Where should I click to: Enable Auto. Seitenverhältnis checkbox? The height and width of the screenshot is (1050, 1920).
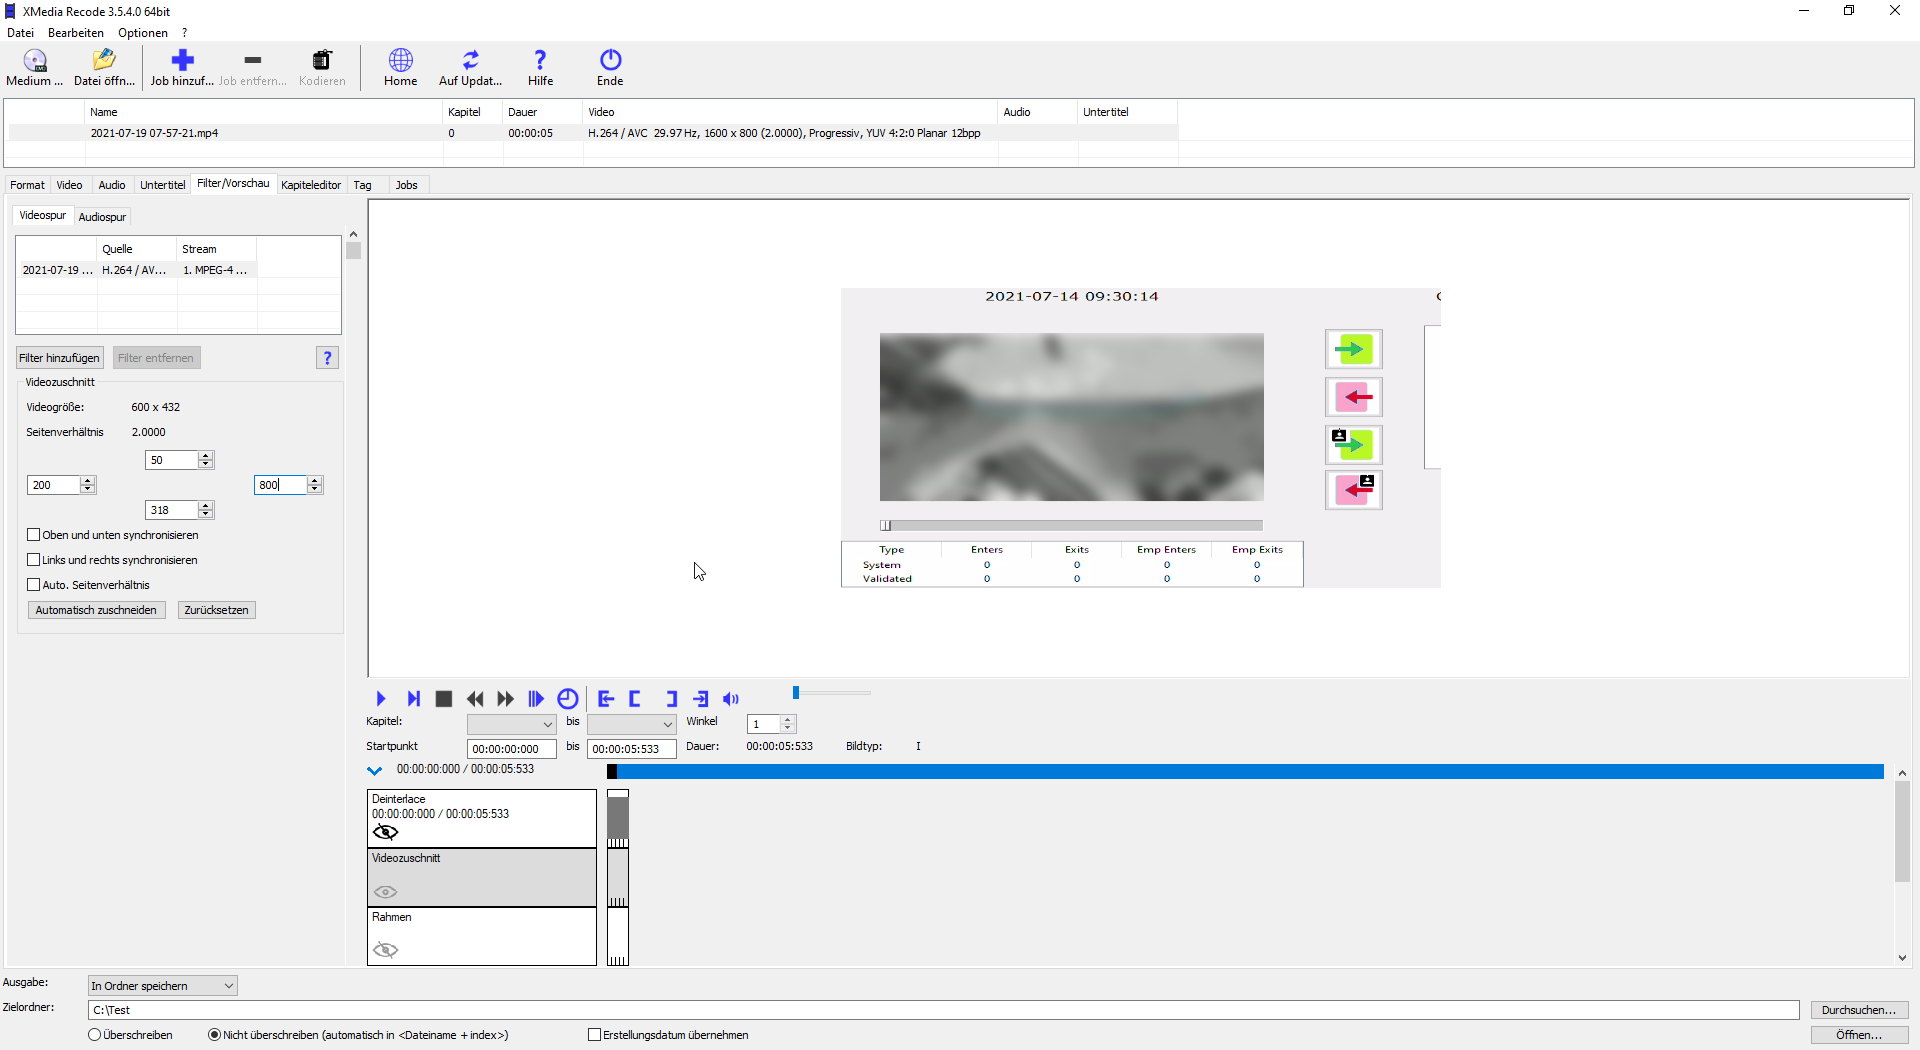34,585
